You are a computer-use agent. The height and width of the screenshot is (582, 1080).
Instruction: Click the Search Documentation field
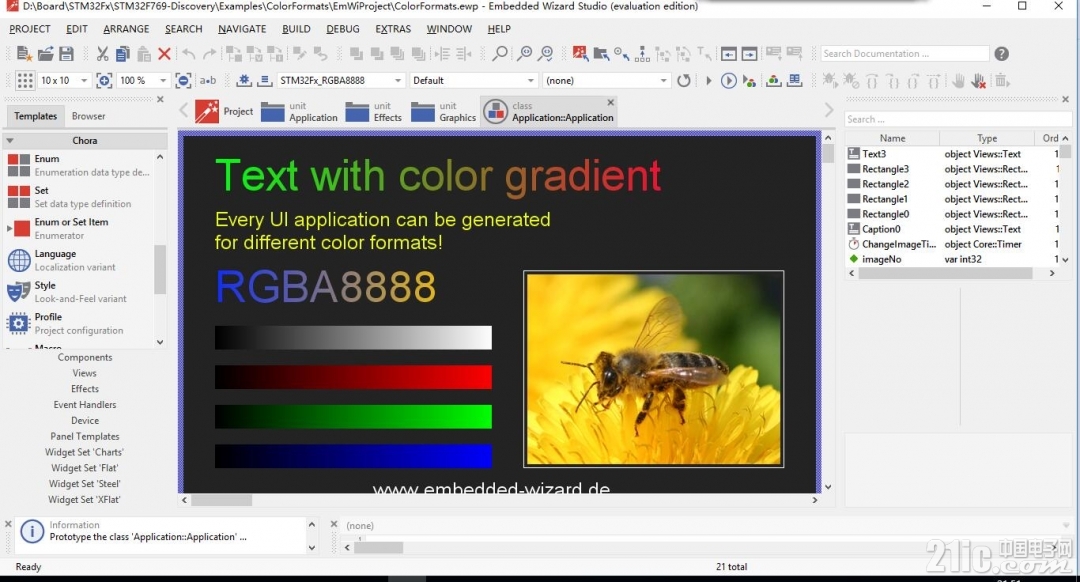(905, 54)
